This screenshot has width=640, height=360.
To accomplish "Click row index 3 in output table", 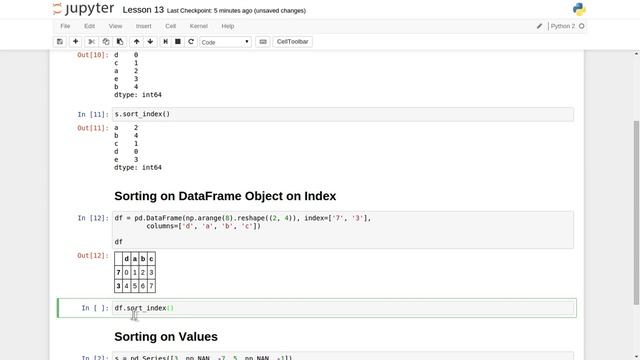I will click(x=118, y=286).
